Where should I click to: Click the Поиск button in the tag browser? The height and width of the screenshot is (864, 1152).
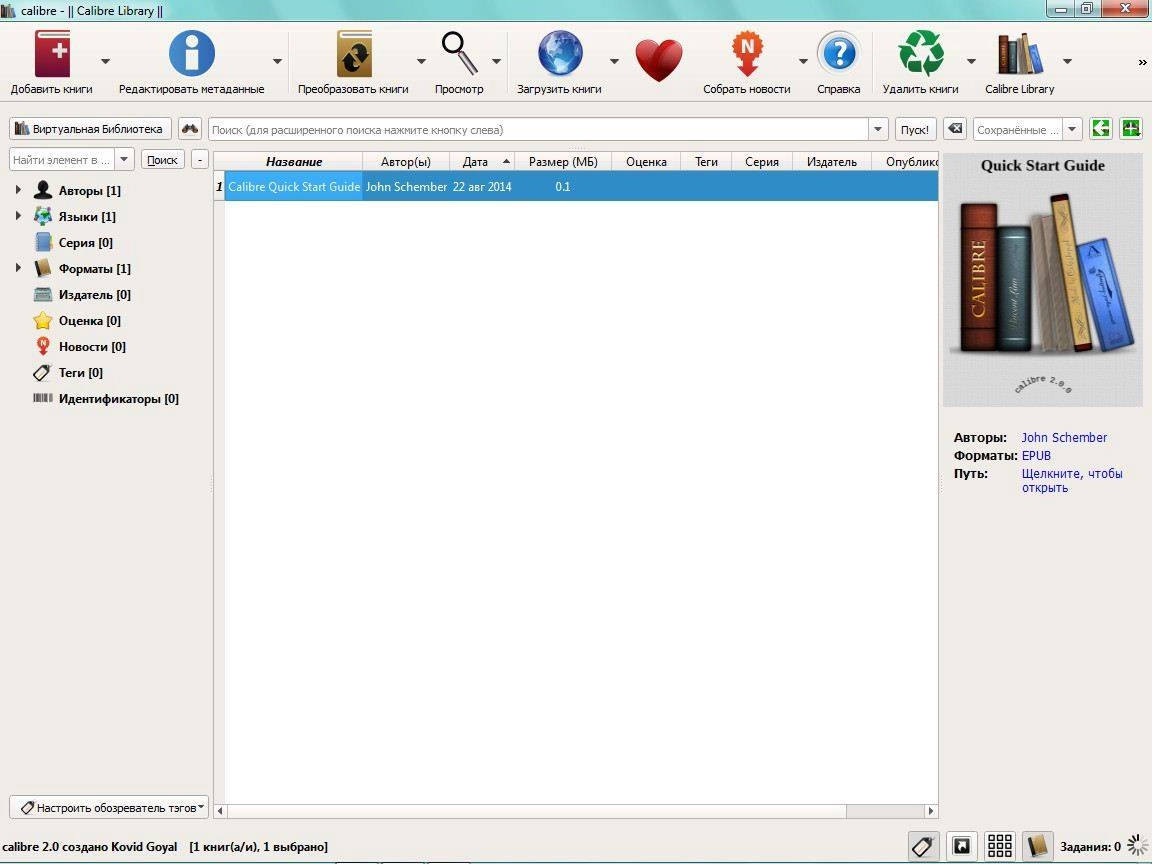tap(162, 159)
